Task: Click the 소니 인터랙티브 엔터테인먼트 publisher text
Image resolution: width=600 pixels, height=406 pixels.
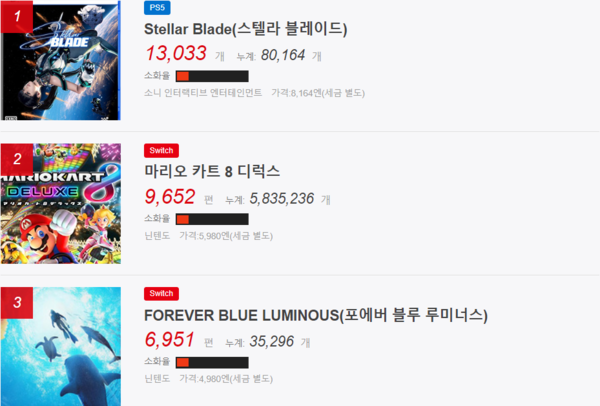Action: click(x=203, y=93)
